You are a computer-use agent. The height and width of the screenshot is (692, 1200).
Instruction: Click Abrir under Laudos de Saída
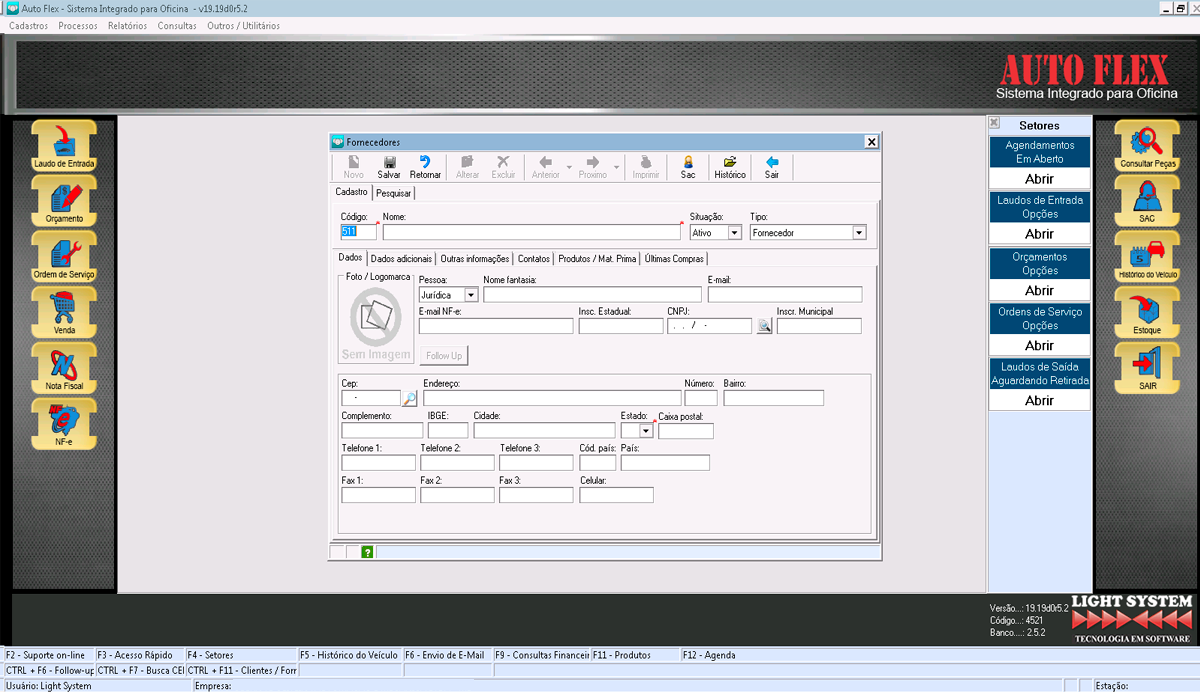[1040, 400]
